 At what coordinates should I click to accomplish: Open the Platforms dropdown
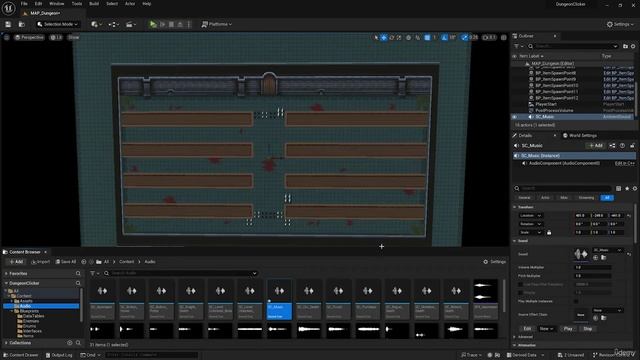coord(217,24)
